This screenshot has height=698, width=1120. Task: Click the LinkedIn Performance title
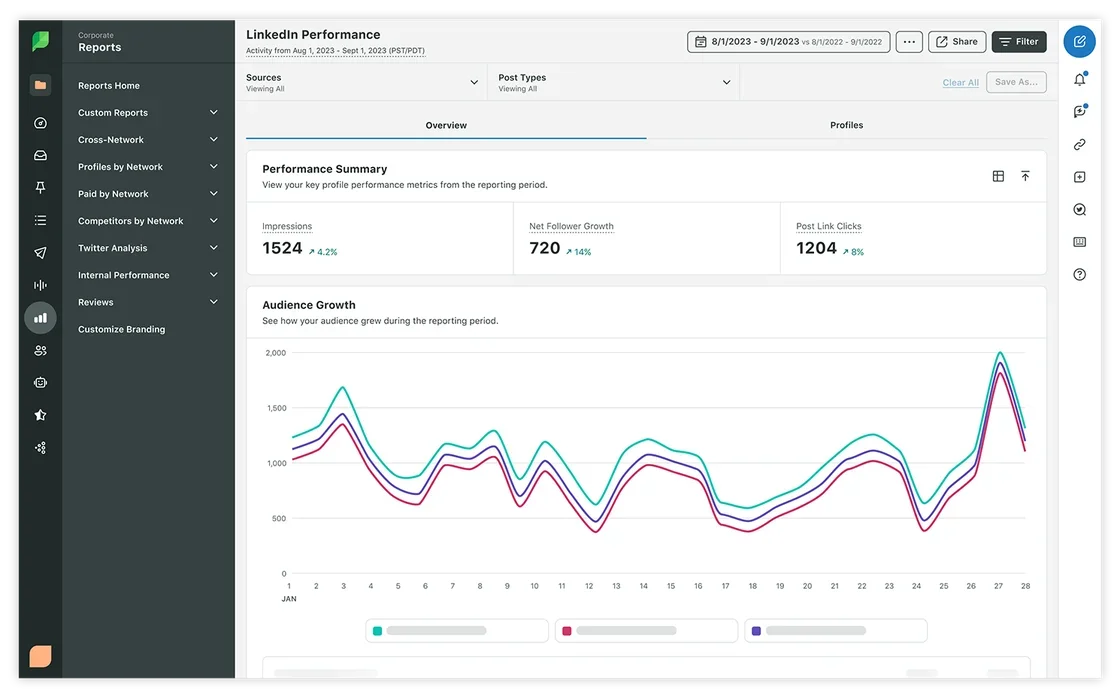pyautogui.click(x=313, y=34)
